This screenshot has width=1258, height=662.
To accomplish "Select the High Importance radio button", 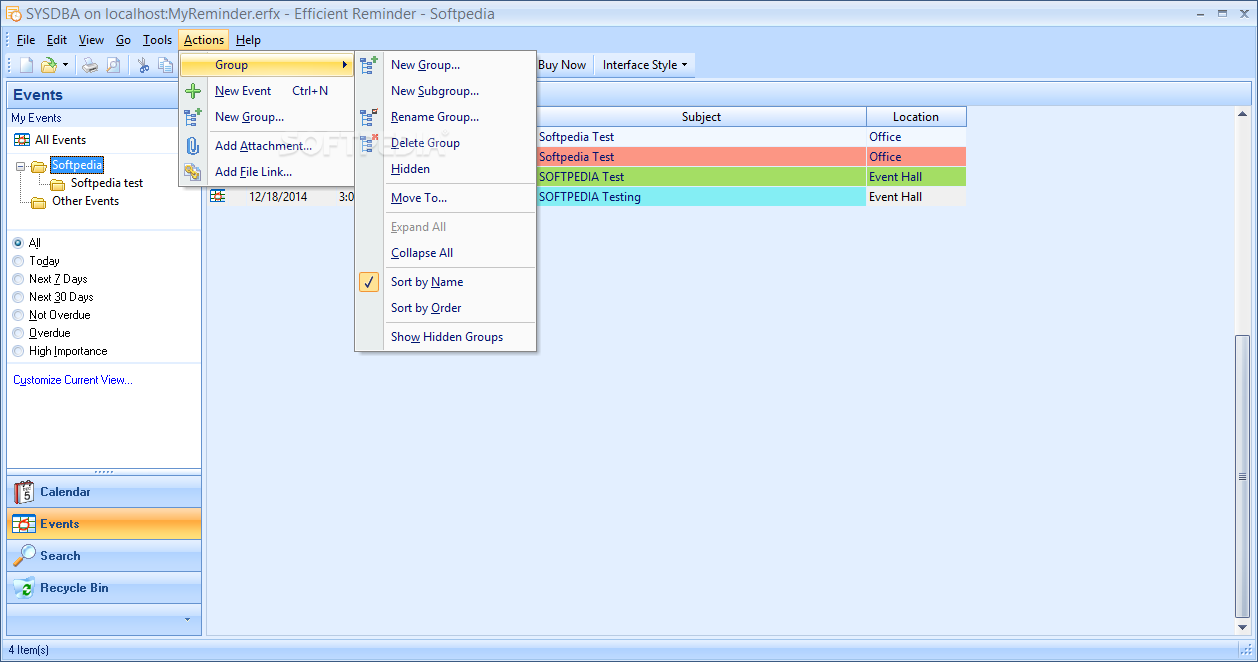I will 18,351.
